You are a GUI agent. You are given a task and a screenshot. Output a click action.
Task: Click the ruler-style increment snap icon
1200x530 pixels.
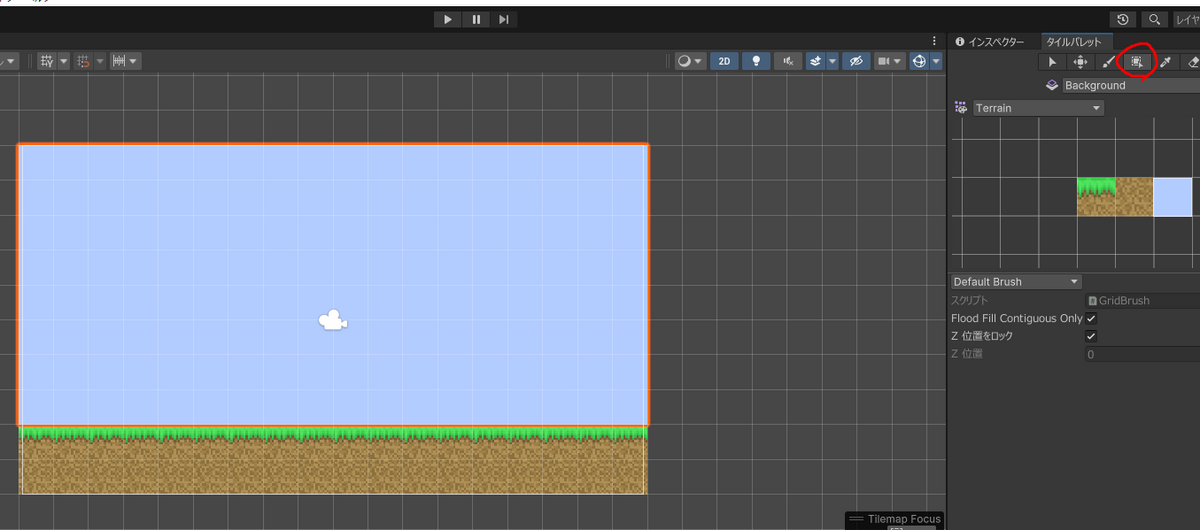pos(119,61)
